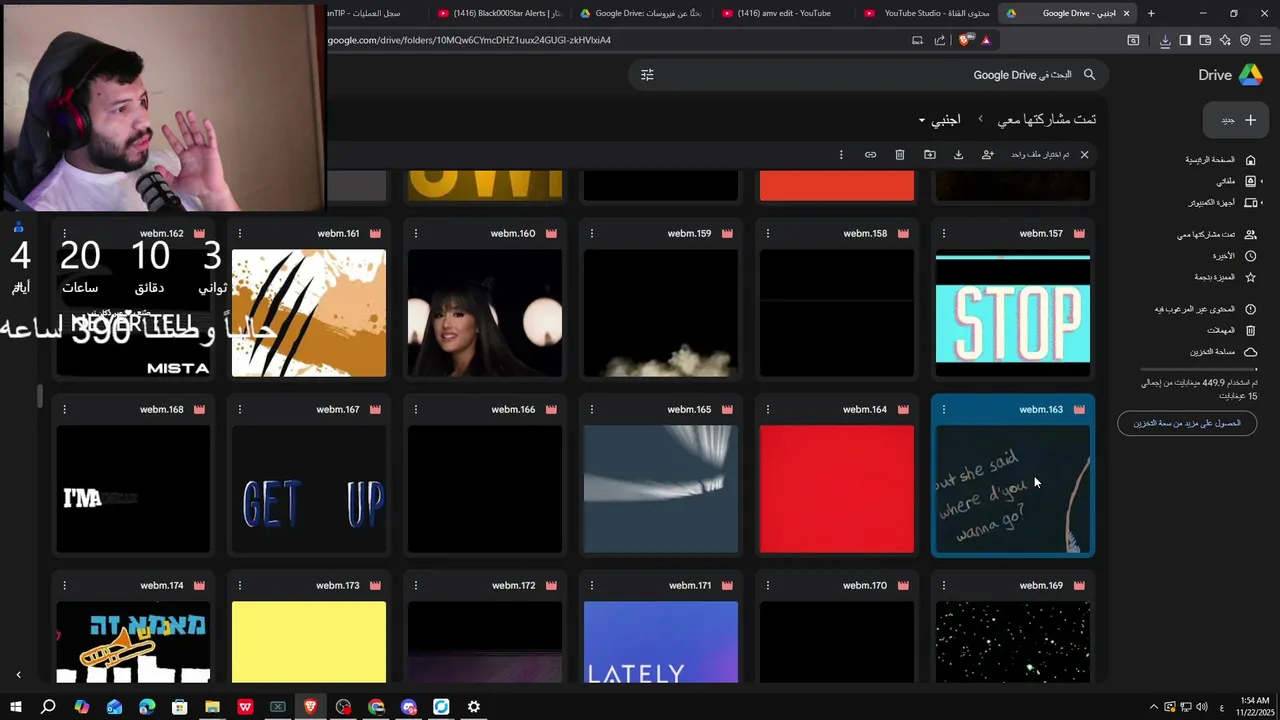Click the New (جديد) button

(1236, 120)
